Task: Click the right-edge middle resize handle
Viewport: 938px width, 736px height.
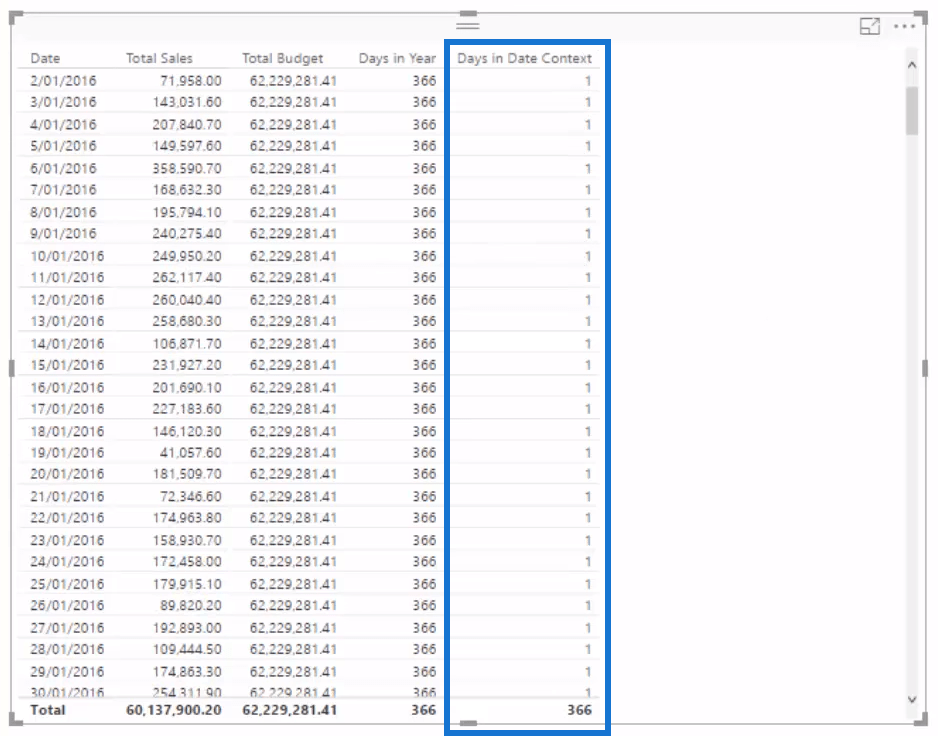Action: (x=926, y=368)
